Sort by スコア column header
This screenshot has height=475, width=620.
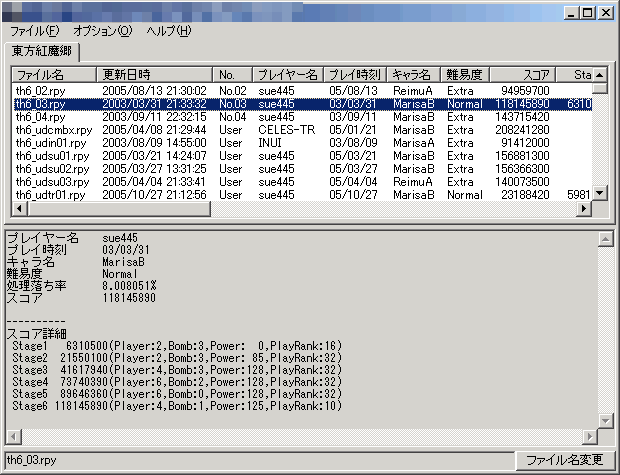(x=523, y=74)
